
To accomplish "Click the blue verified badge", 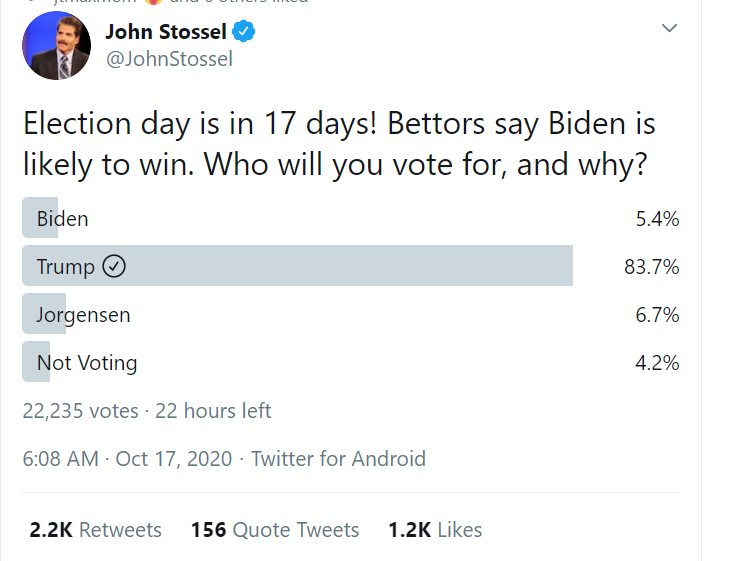I will 244,31.
